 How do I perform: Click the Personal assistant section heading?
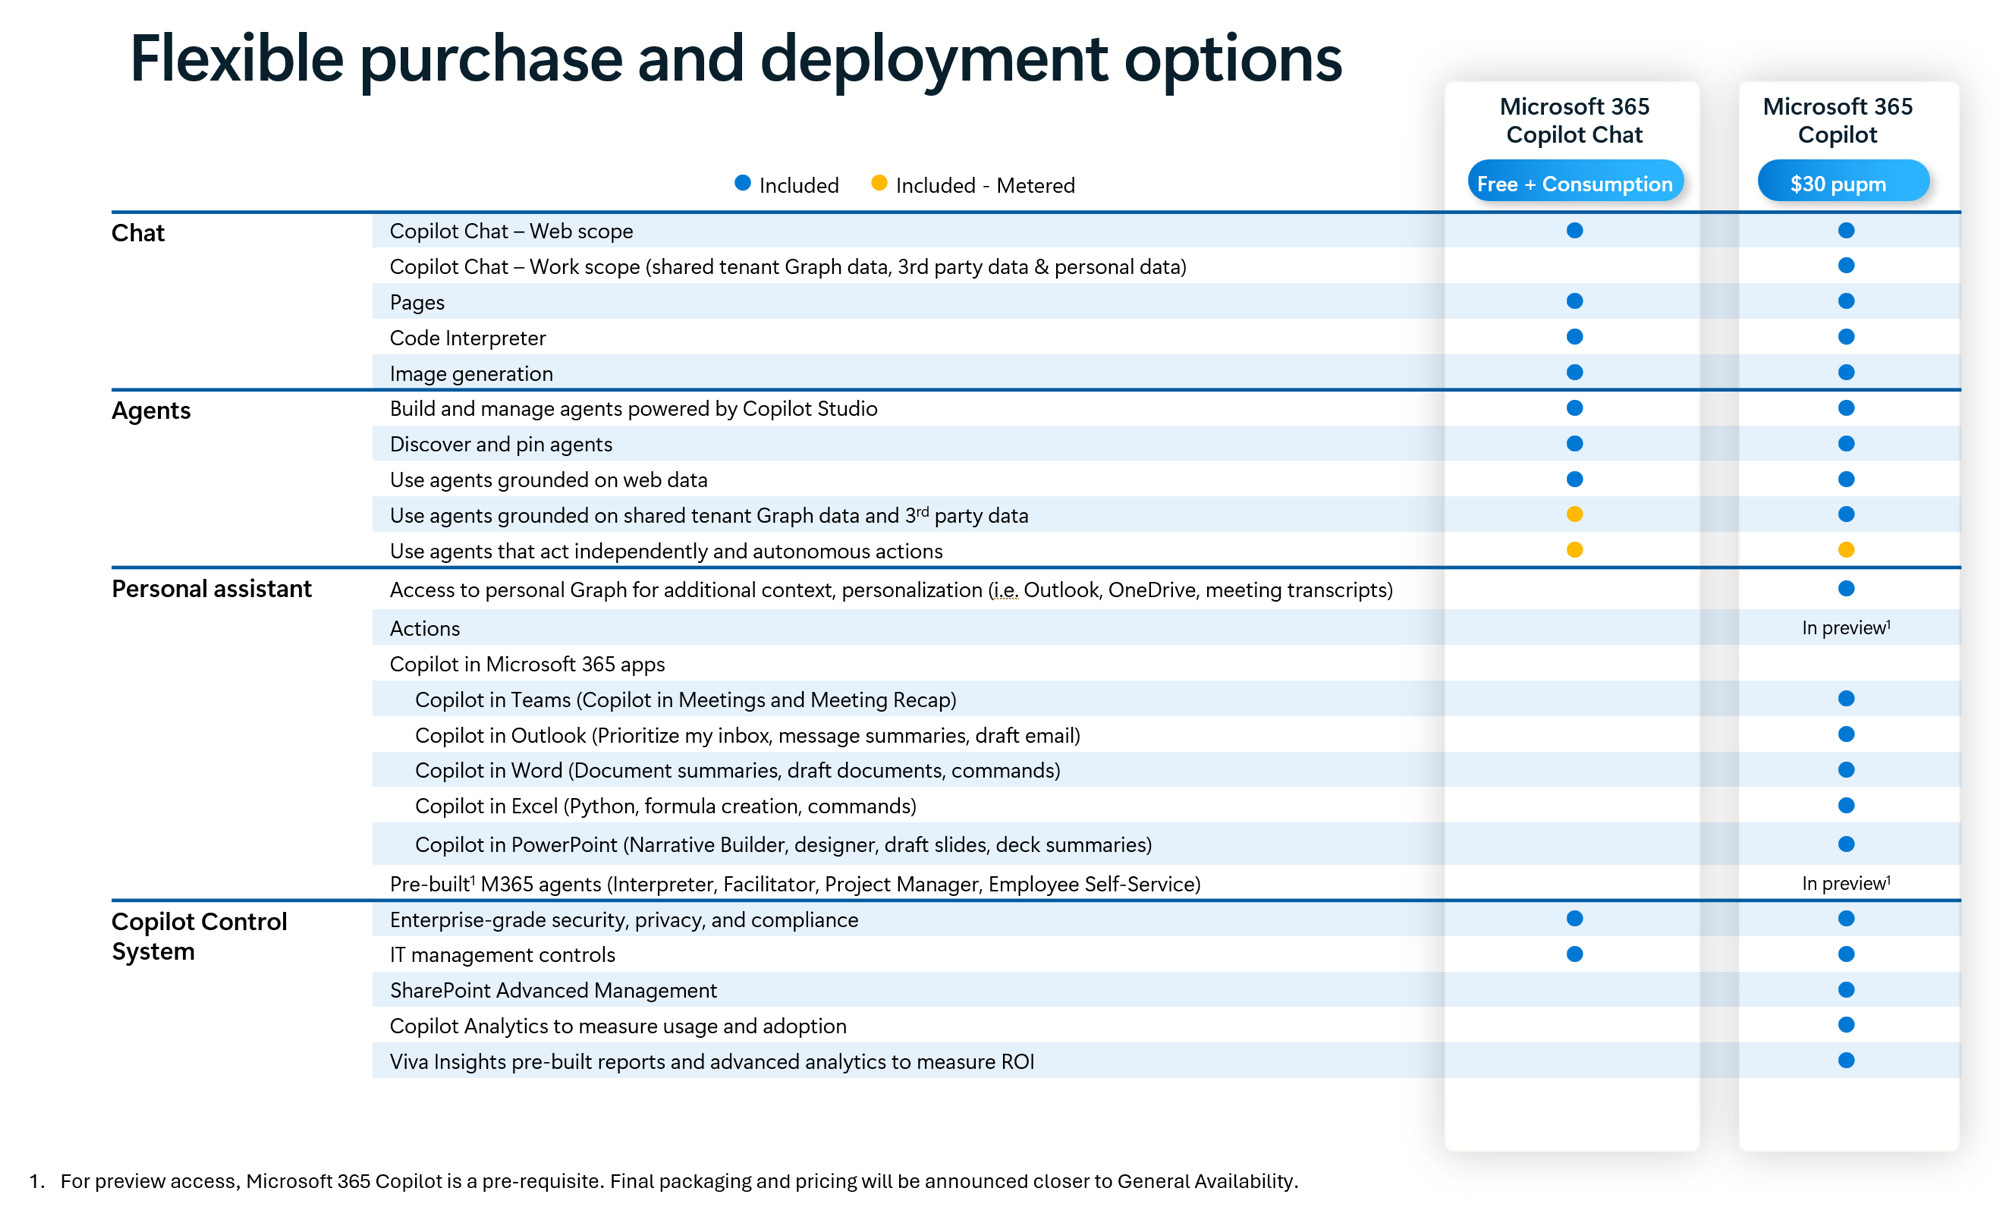point(211,589)
